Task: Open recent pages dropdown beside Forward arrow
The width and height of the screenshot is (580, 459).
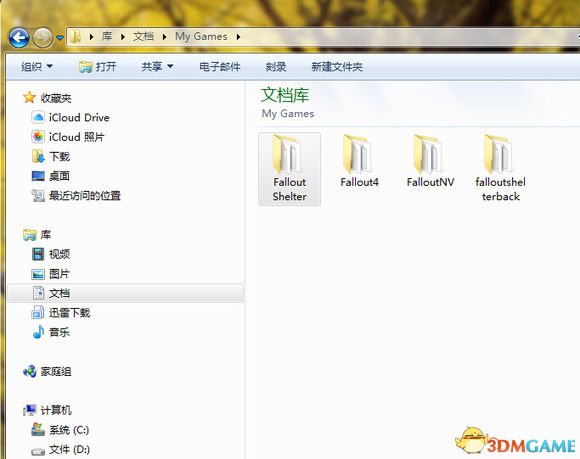Action: 60,37
